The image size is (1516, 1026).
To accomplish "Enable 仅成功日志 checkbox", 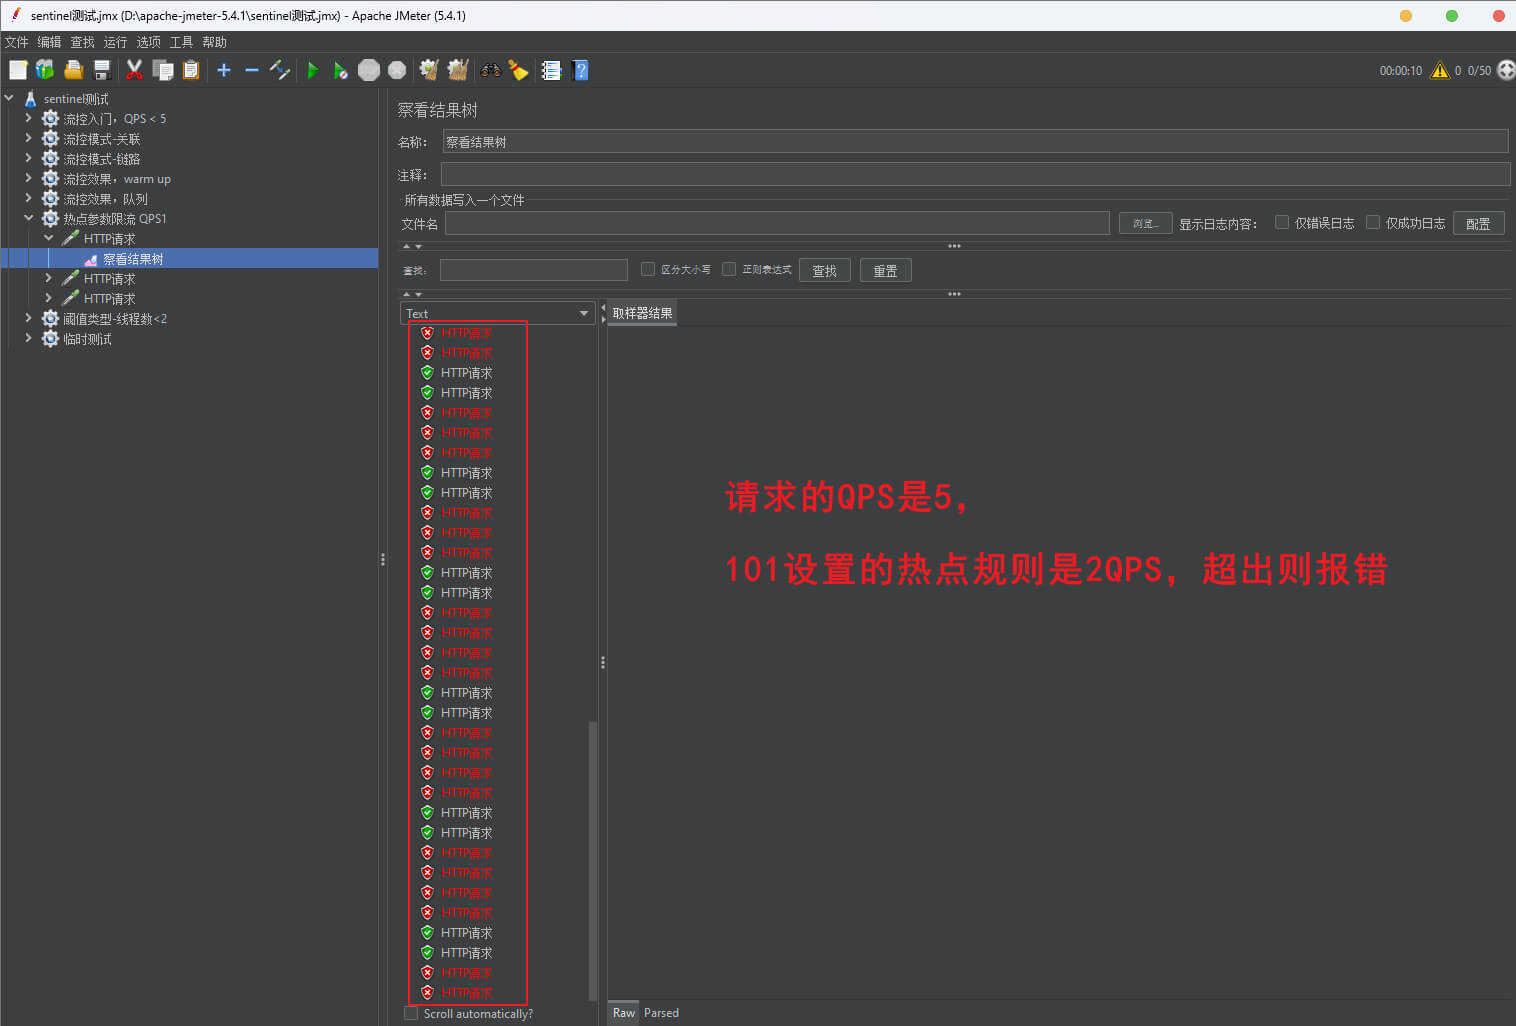I will [1373, 222].
